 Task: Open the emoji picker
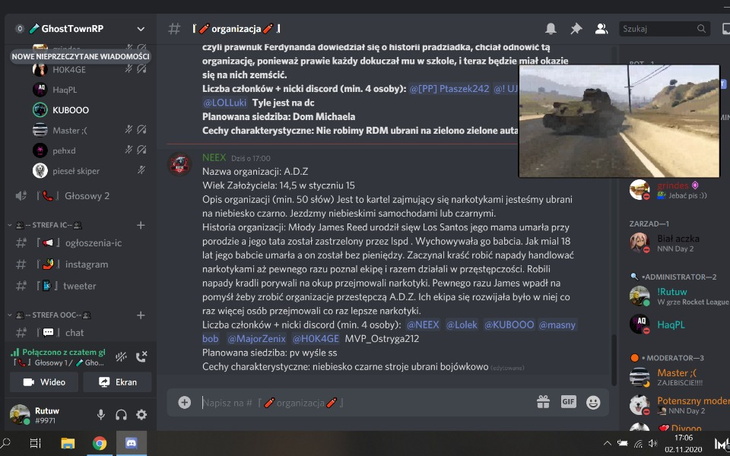593,402
